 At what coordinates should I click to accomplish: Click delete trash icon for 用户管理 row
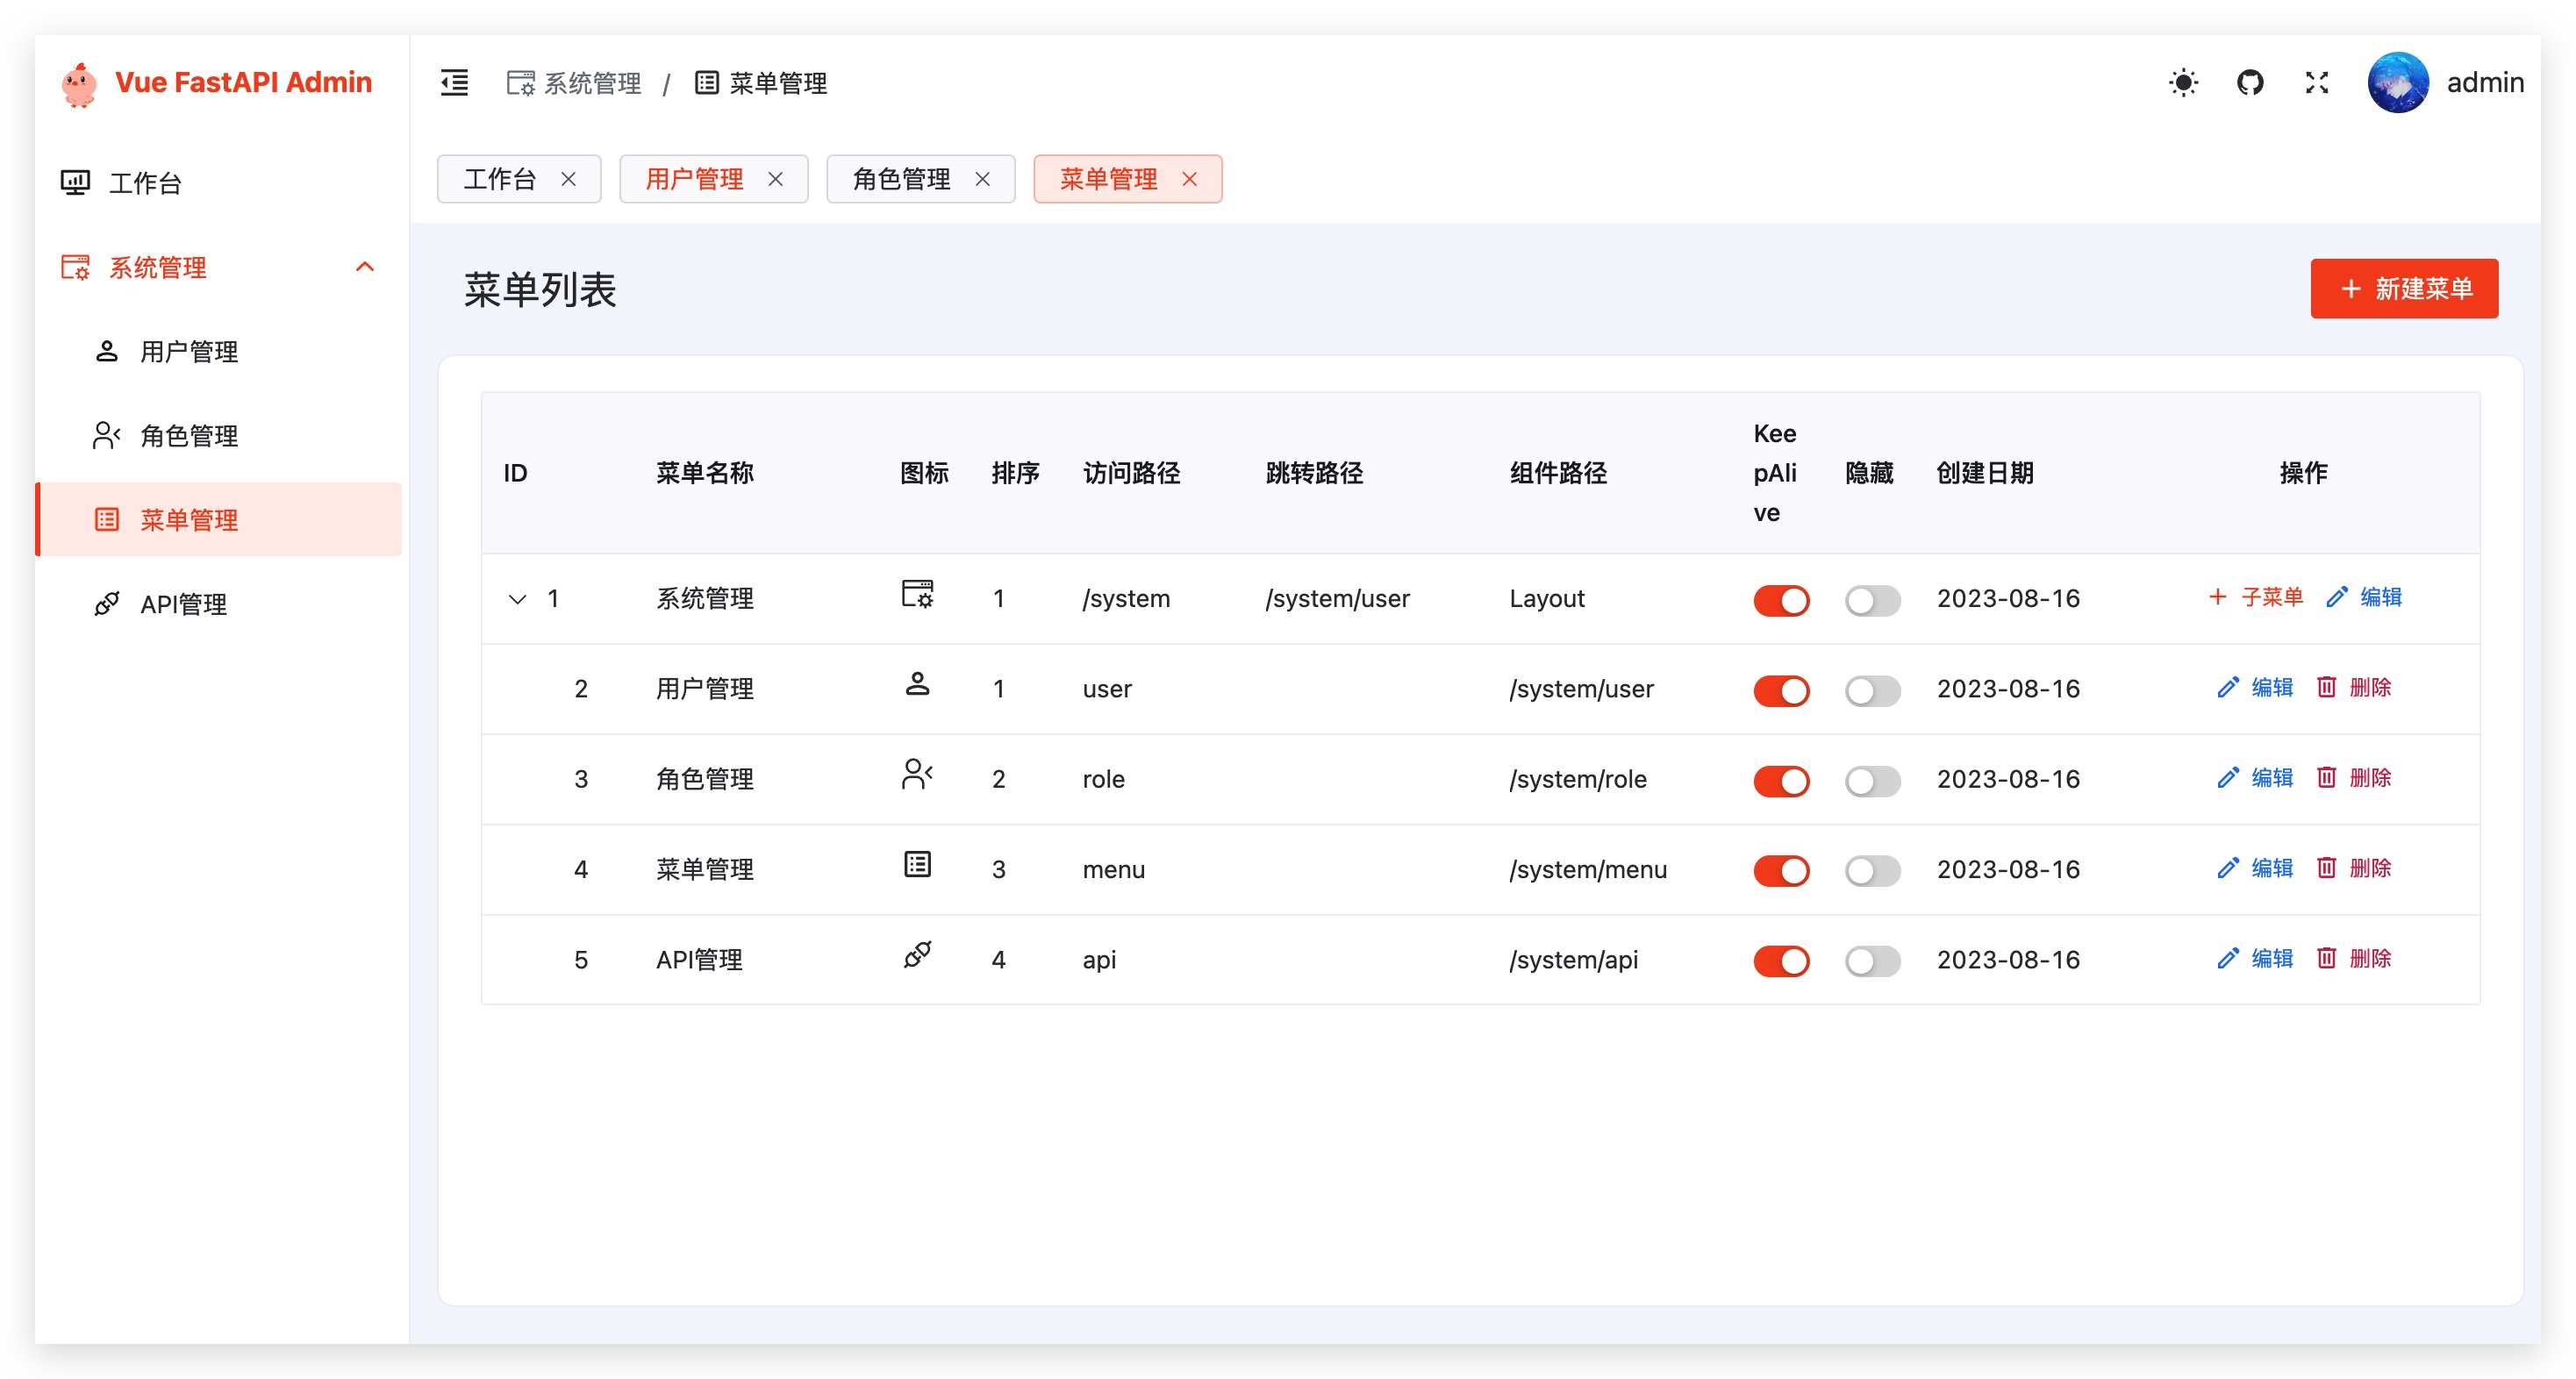click(2326, 687)
